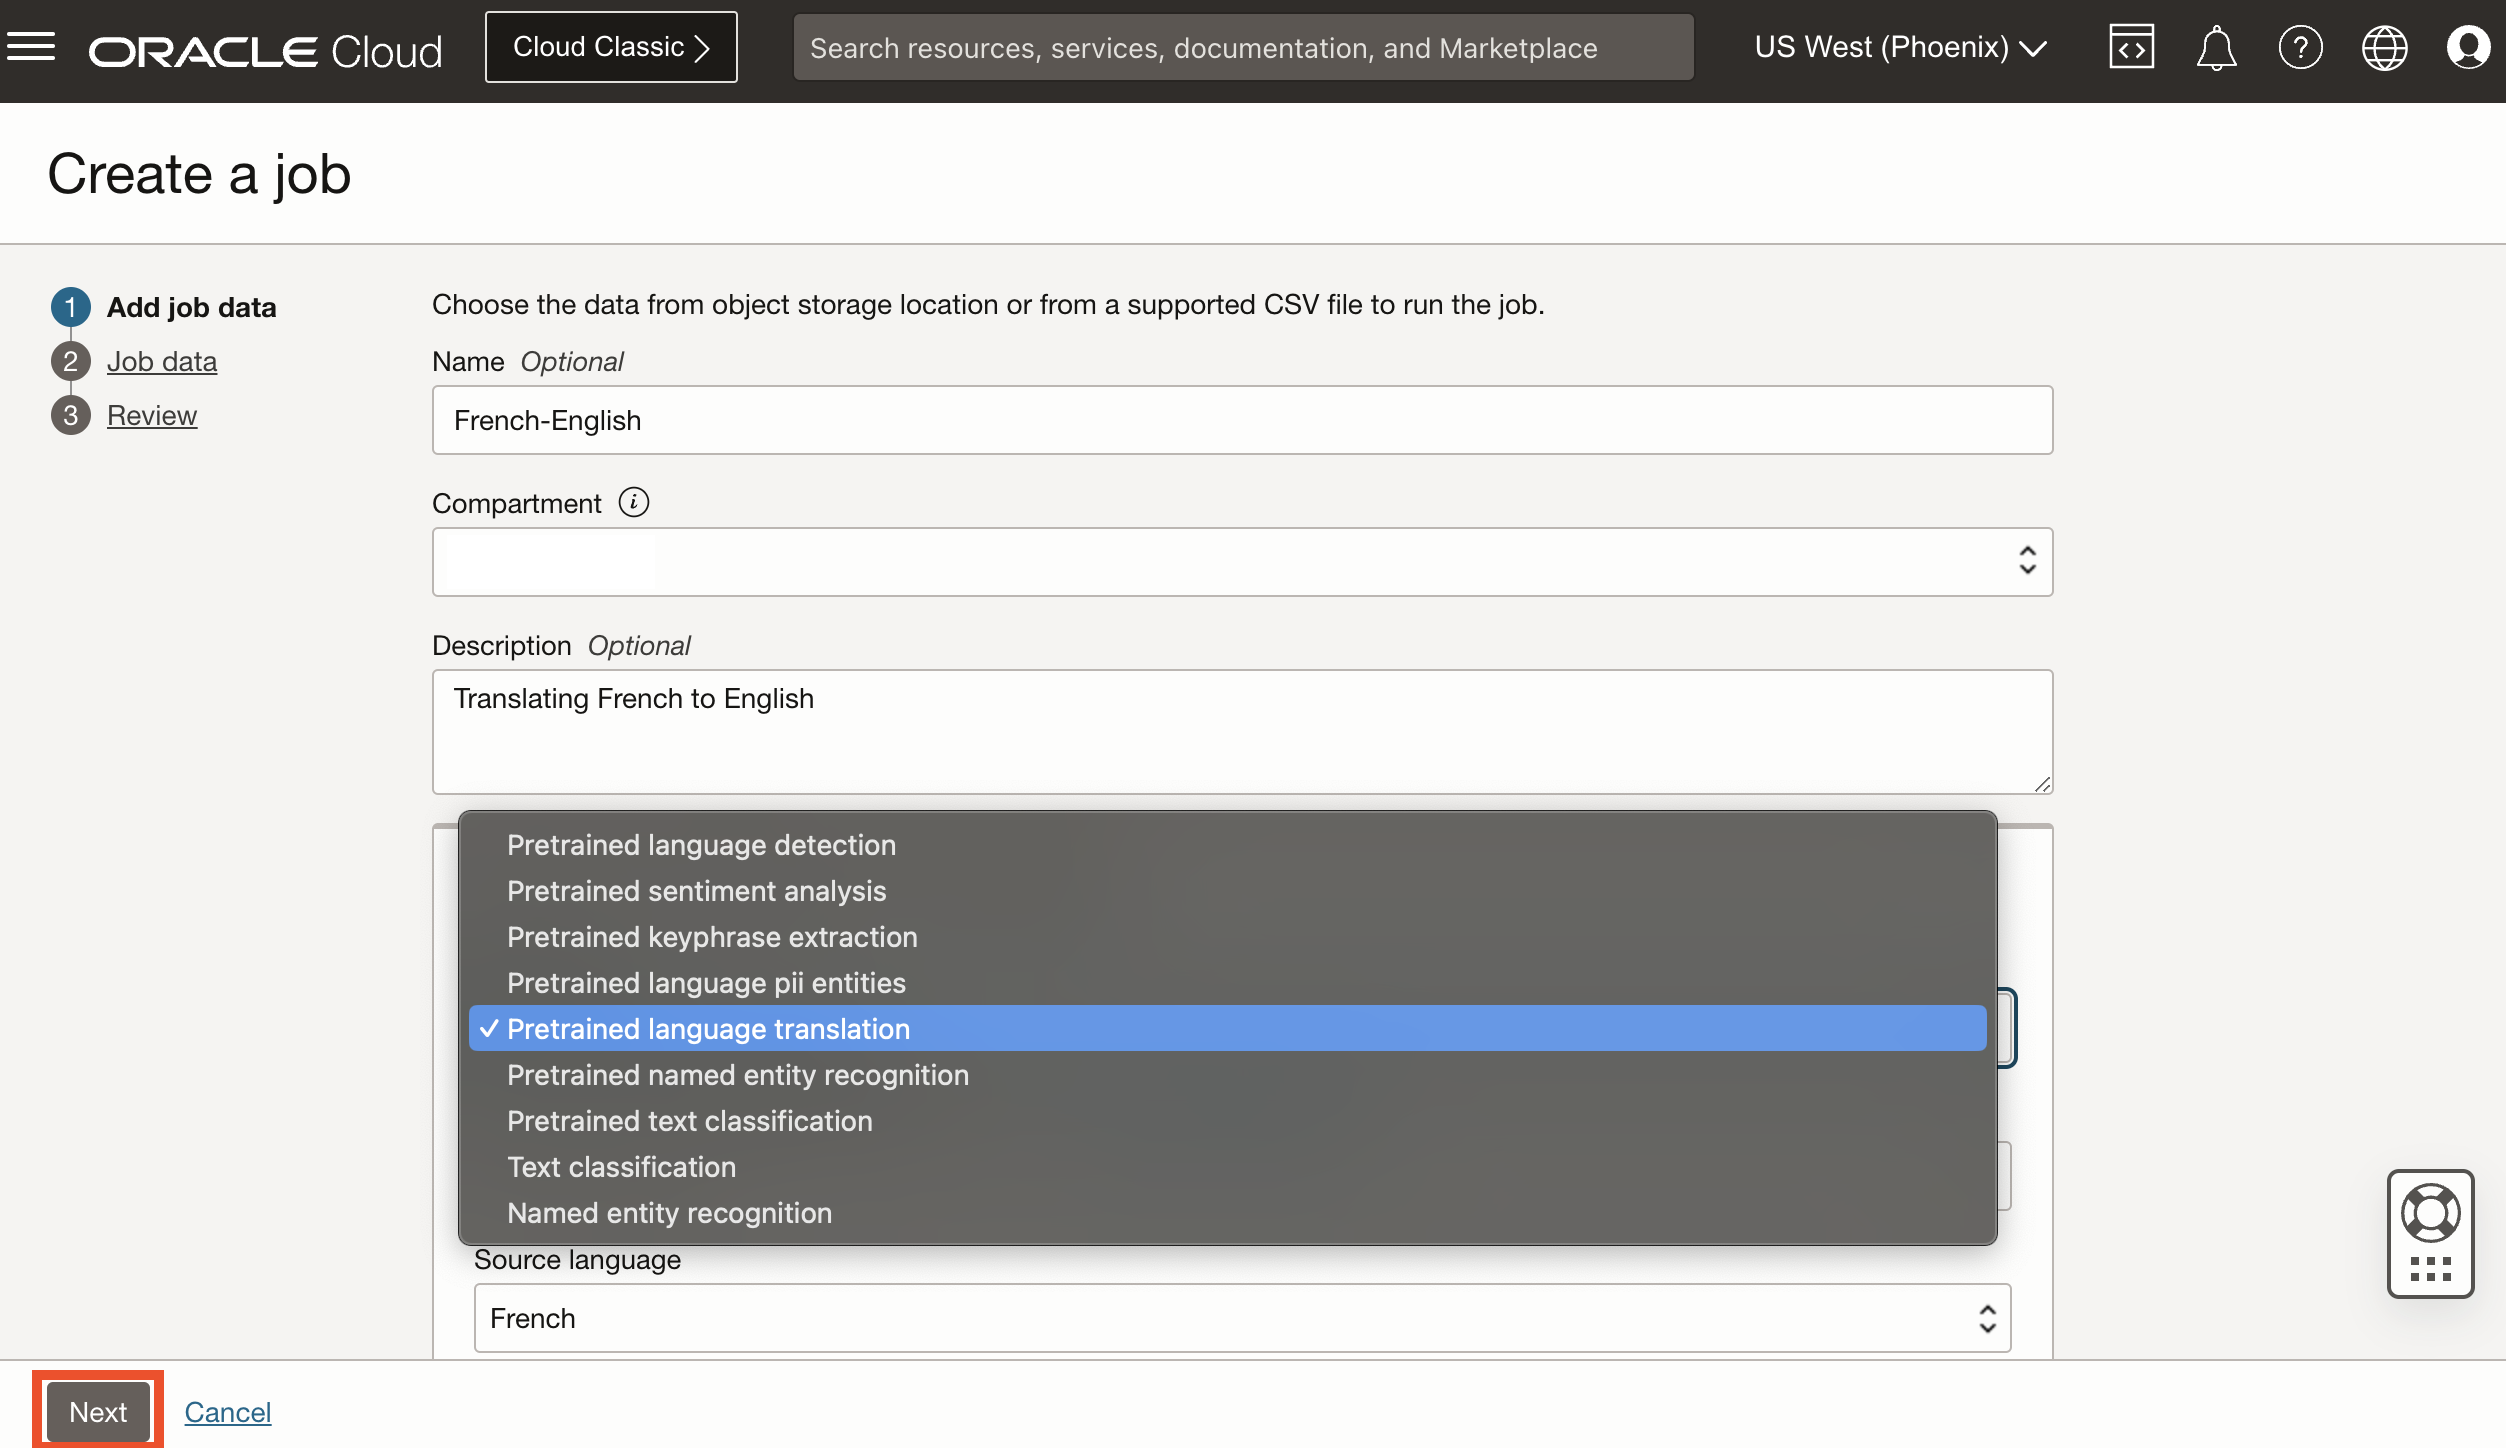Click the Name input field
Image resolution: width=2506 pixels, height=1448 pixels.
pos(1242,420)
